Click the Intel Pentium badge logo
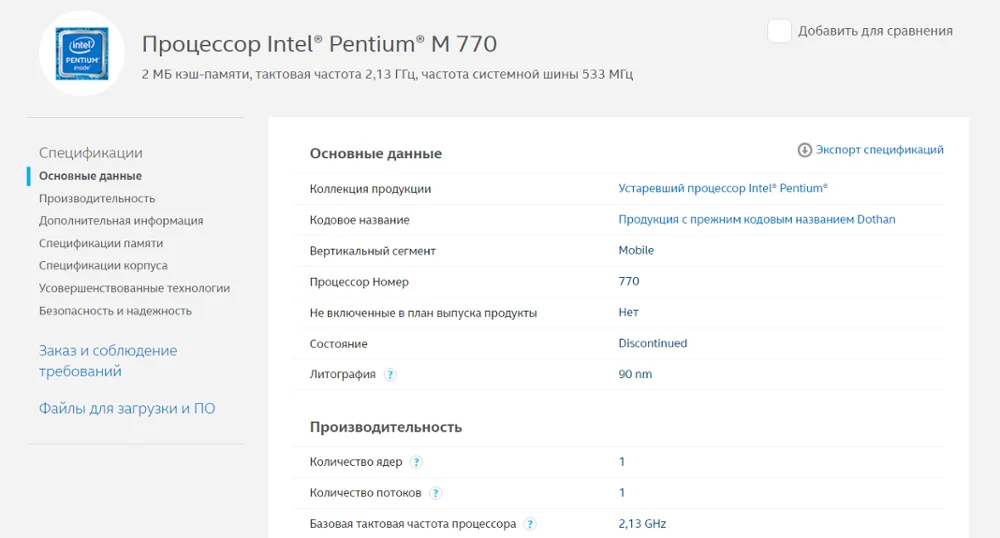This screenshot has height=538, width=1000. pyautogui.click(x=82, y=55)
